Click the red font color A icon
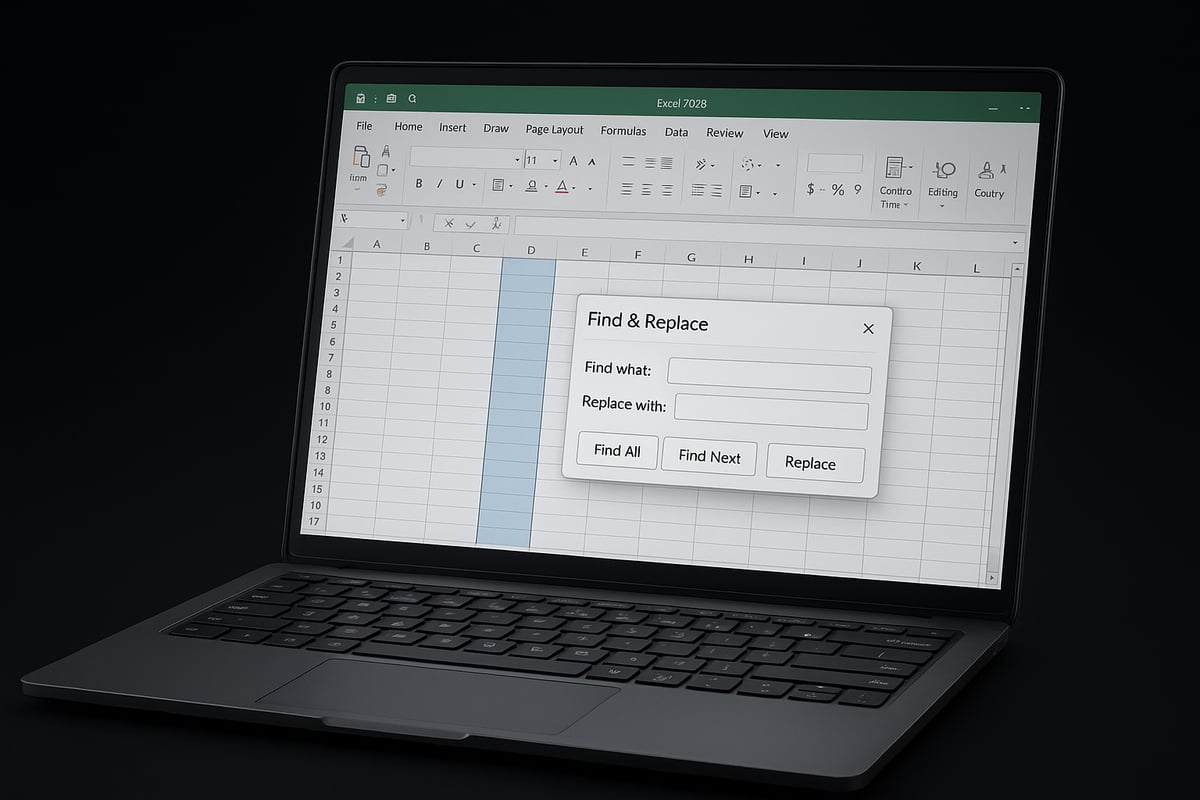The width and height of the screenshot is (1200, 800). pyautogui.click(x=562, y=187)
